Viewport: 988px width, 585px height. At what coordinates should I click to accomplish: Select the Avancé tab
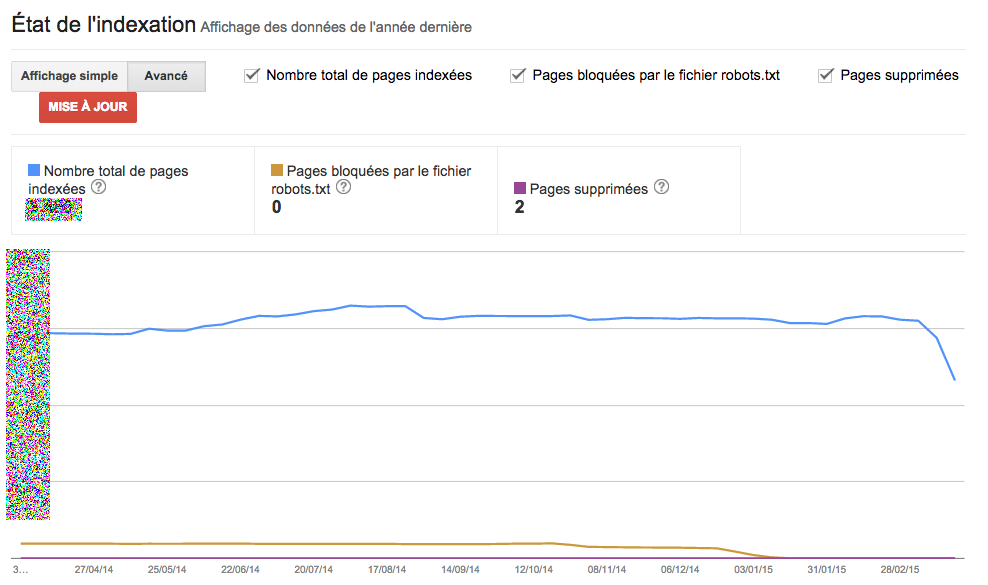pos(166,76)
